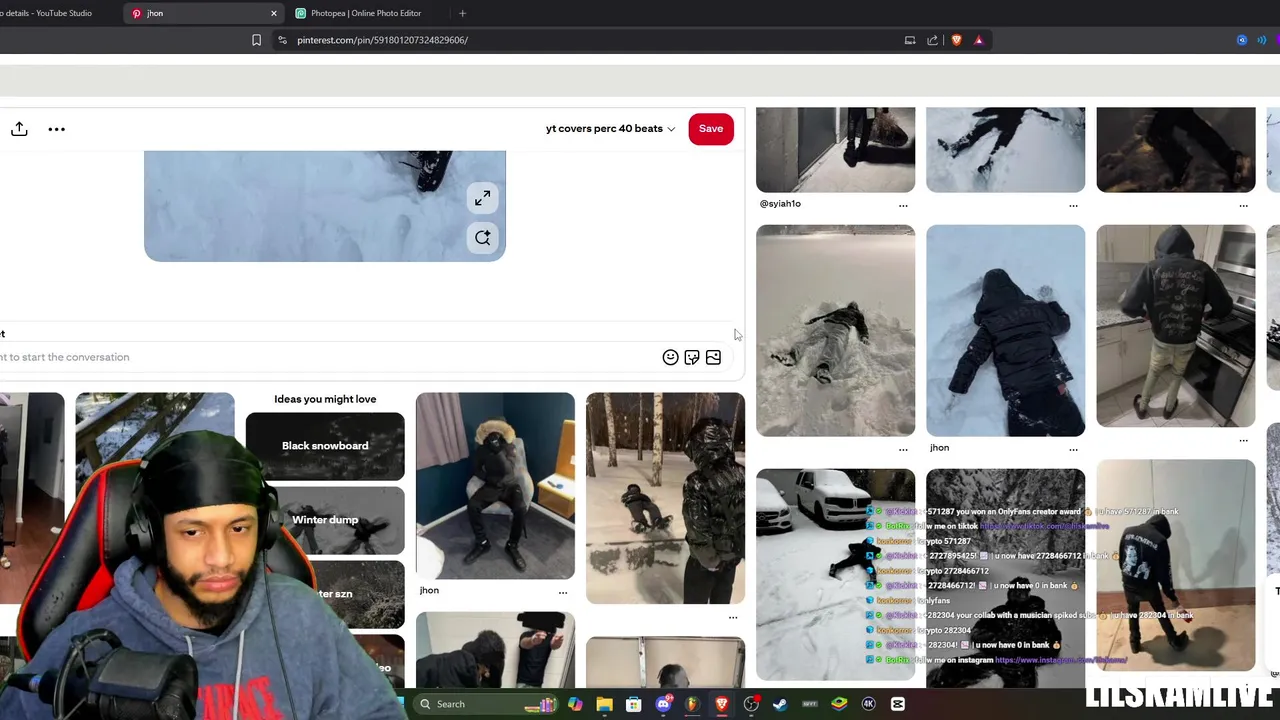Open the emoji picker in comment box
The image size is (1280, 720).
click(x=671, y=357)
